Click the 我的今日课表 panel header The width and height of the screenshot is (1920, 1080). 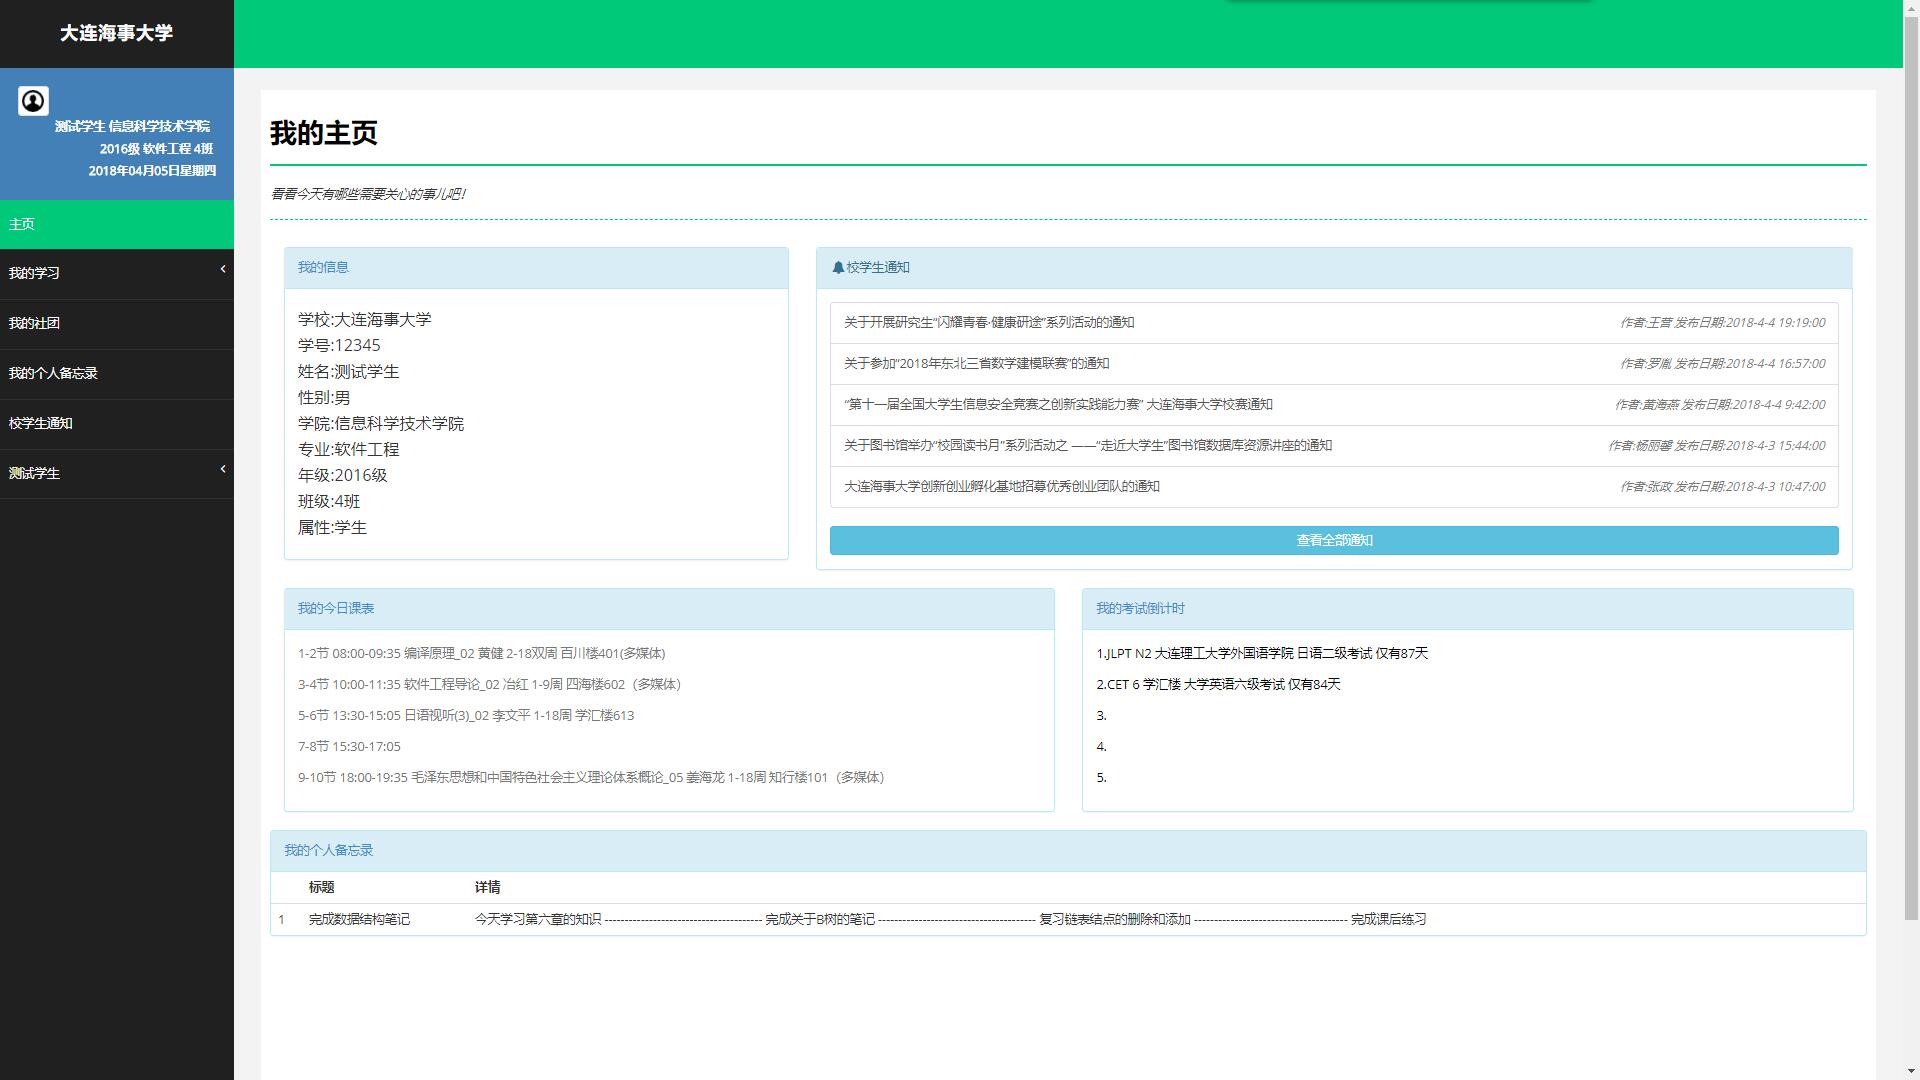coord(669,609)
